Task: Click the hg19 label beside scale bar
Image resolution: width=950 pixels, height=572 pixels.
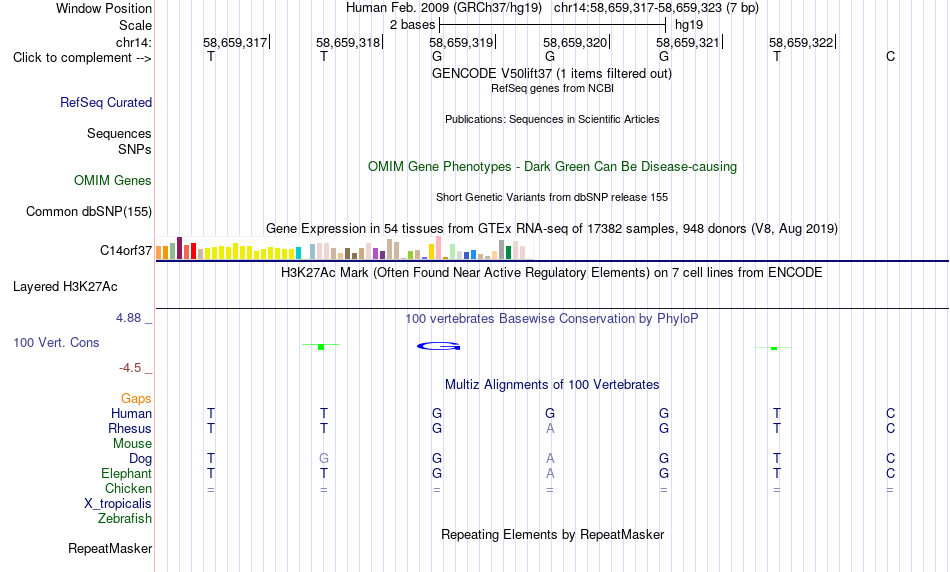Action: [x=689, y=25]
